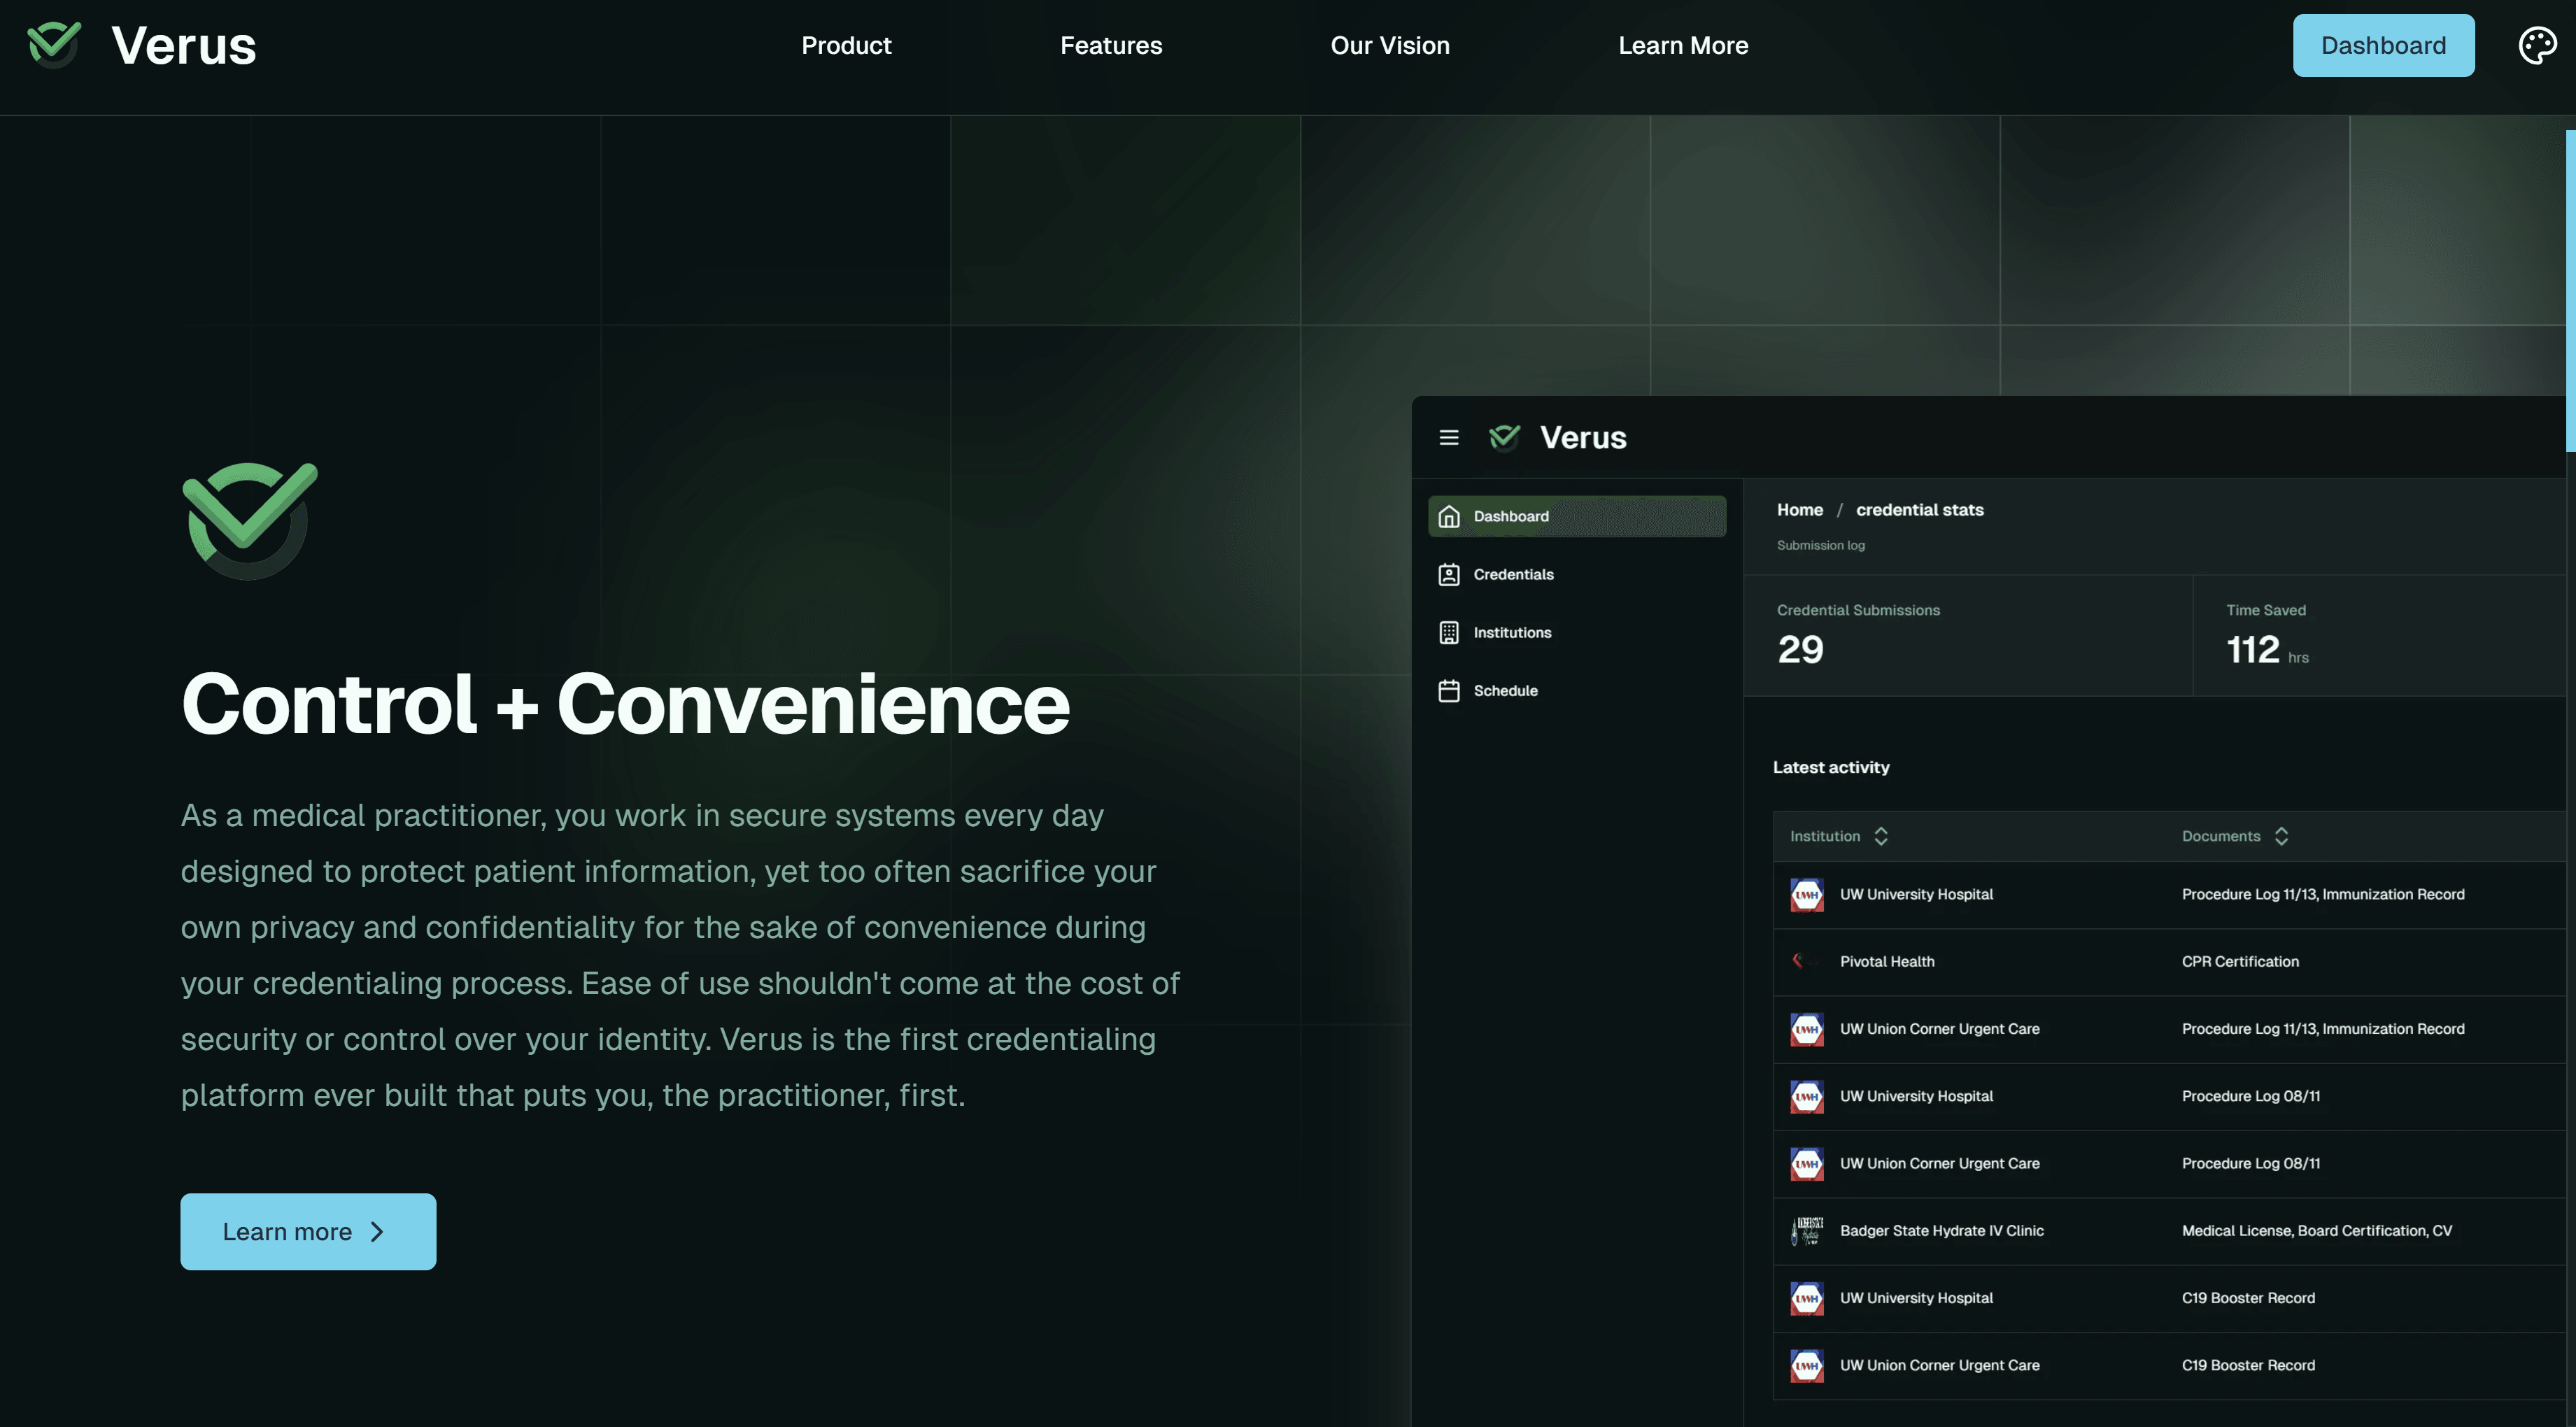Toggle the hamburger menu in the dashboard preview
2576x1427 pixels.
[x=1448, y=437]
